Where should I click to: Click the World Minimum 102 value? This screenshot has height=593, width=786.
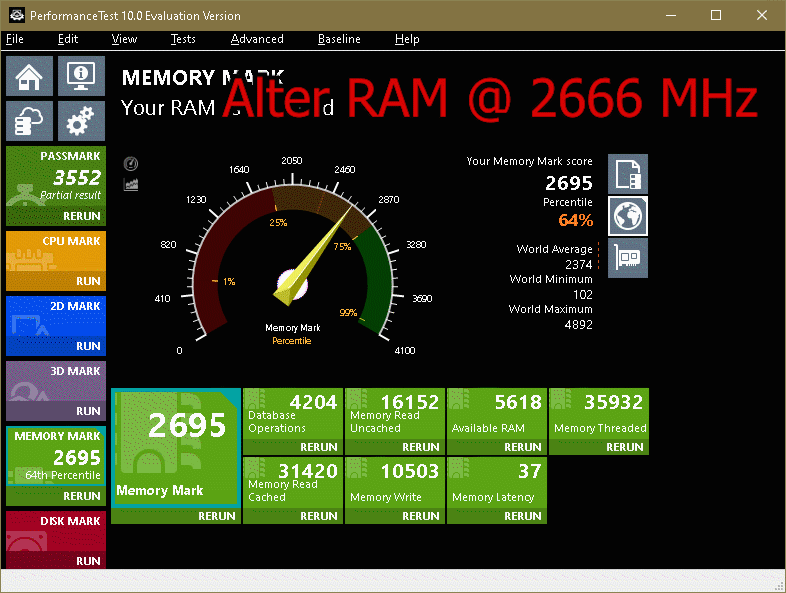point(582,294)
